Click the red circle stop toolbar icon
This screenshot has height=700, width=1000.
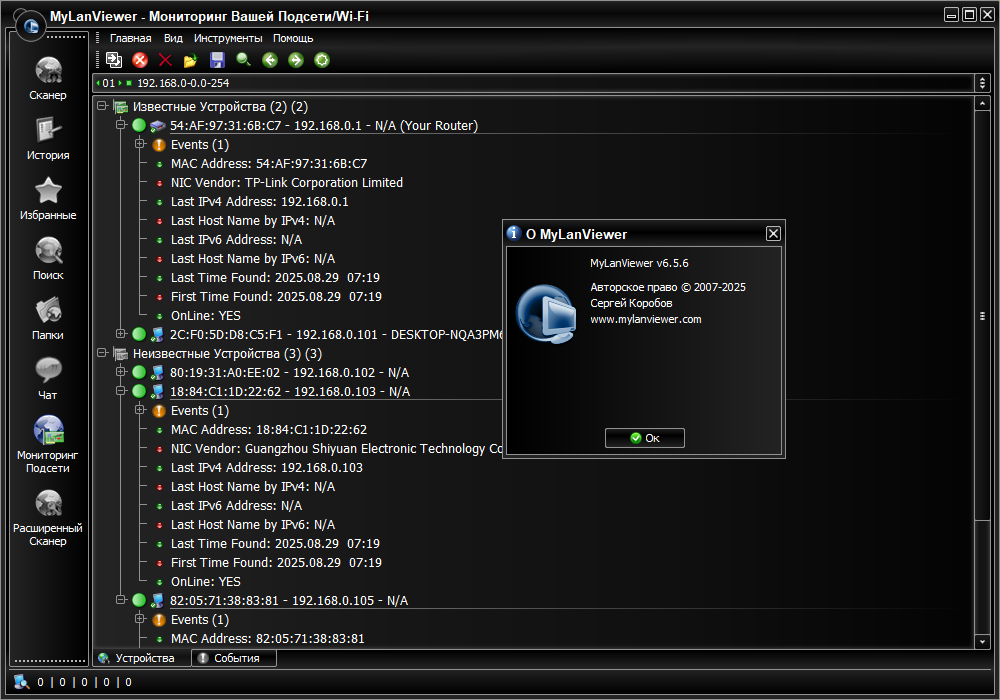(x=140, y=60)
